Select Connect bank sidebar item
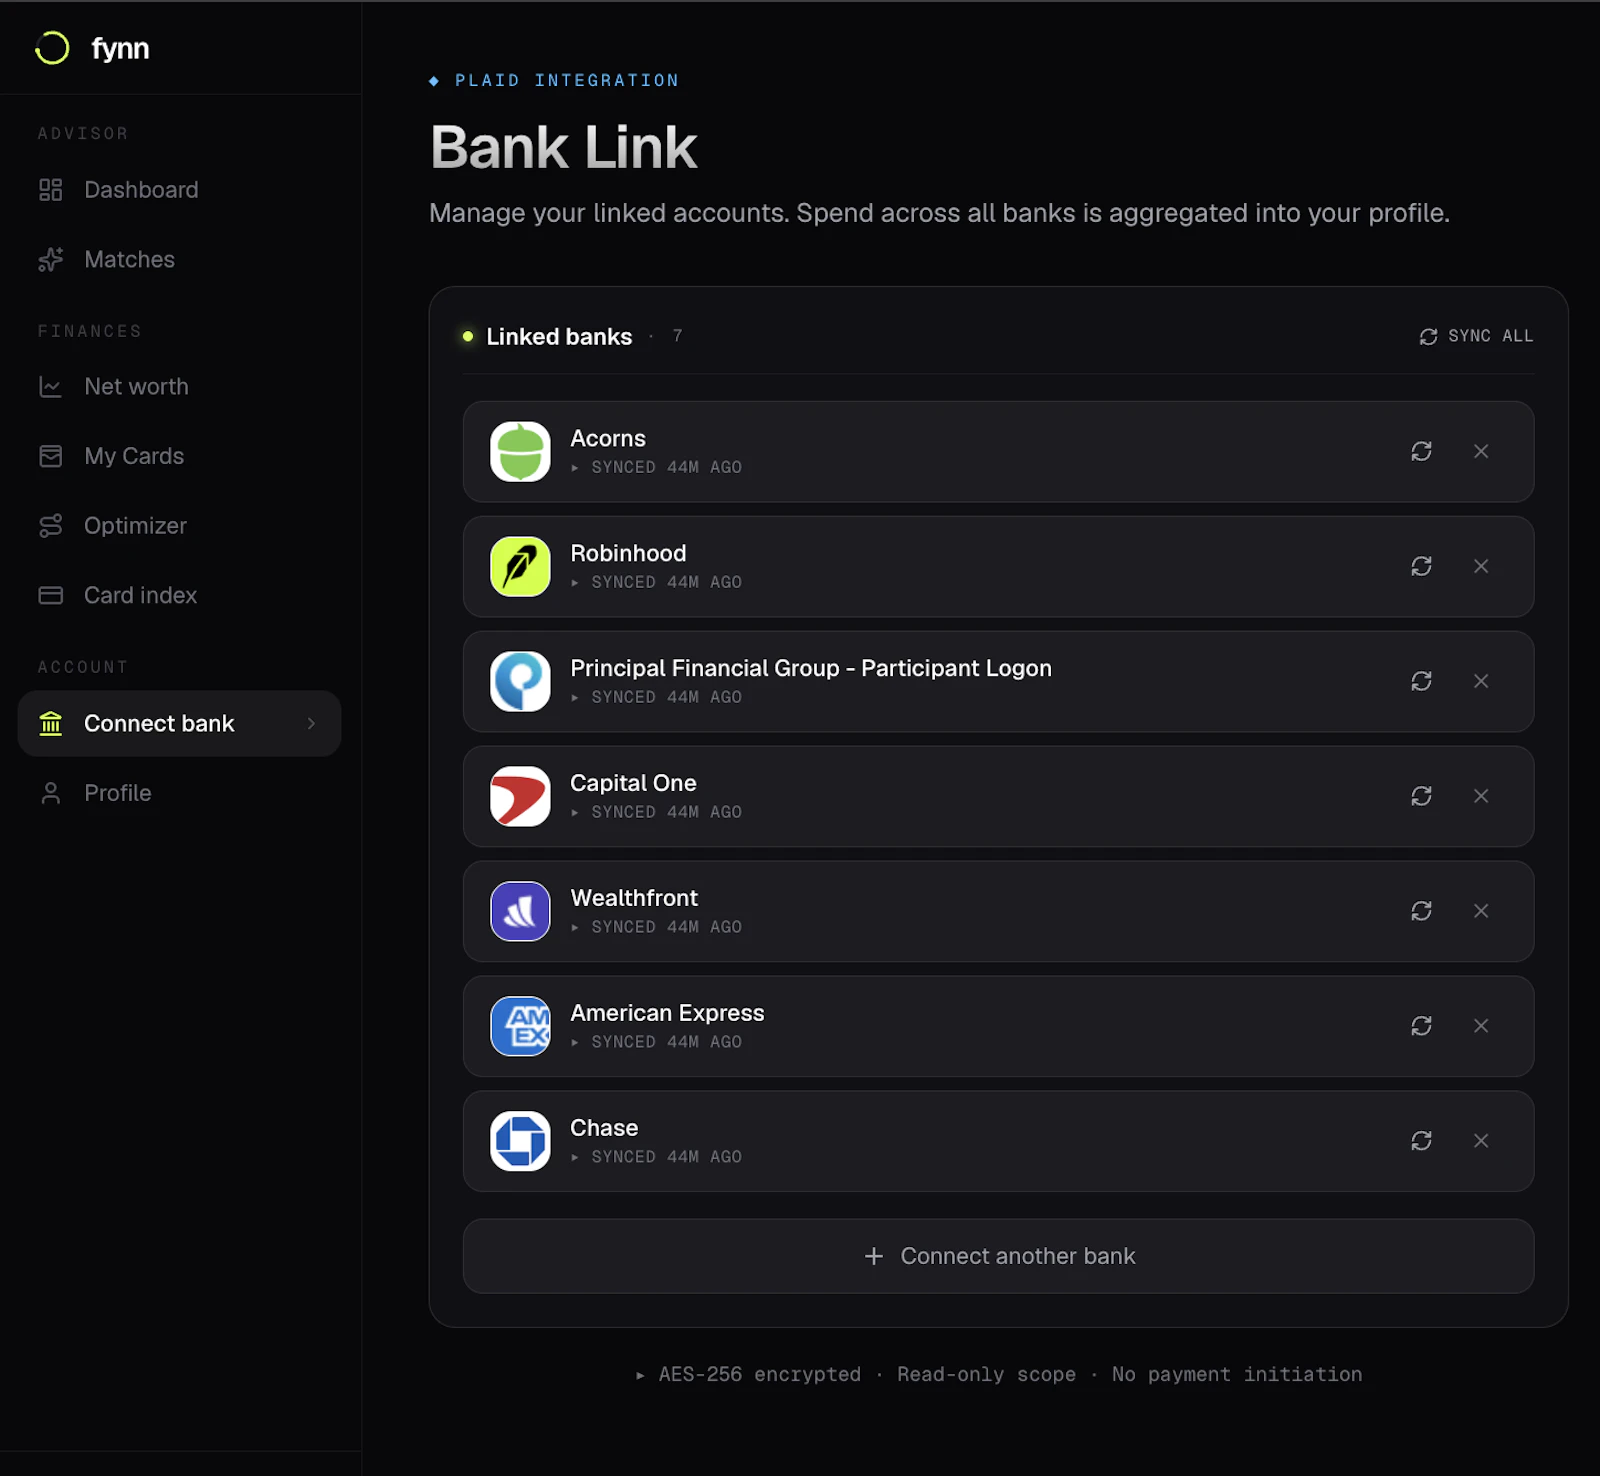 coord(180,724)
